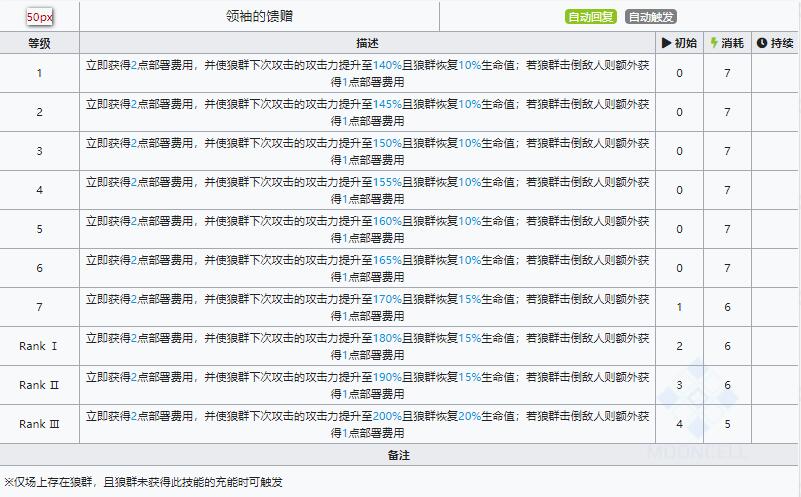Click the 描述 column header

pyautogui.click(x=367, y=43)
